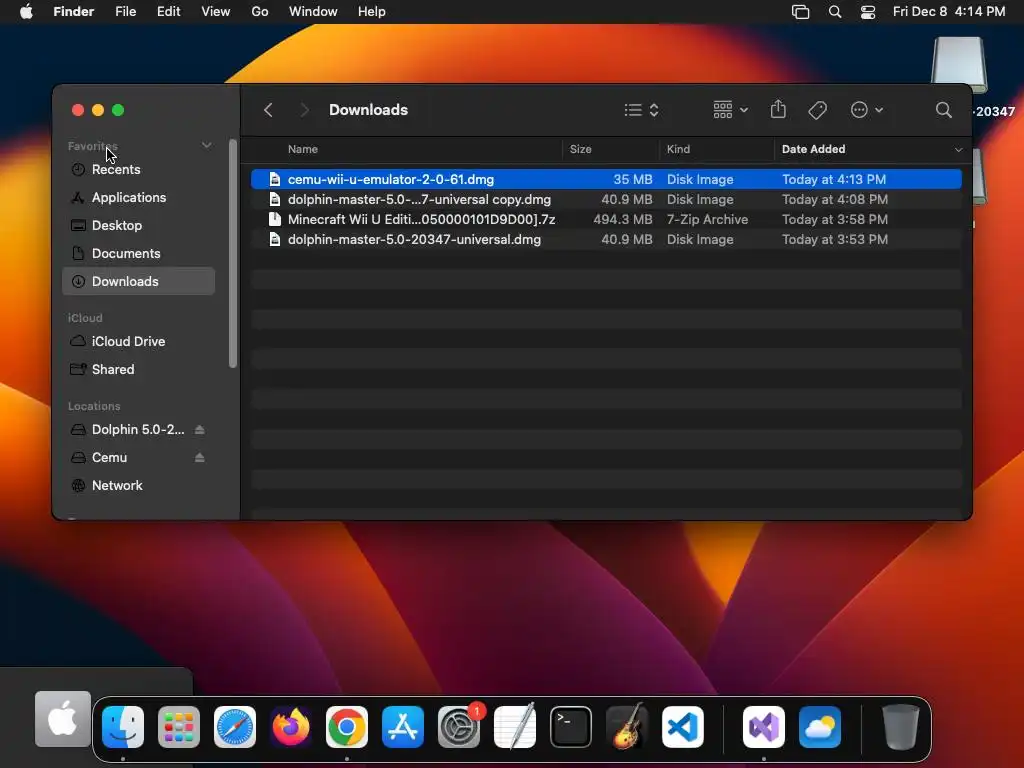This screenshot has height=768, width=1024.
Task: Toggle Date Added sort direction chevron
Action: [x=958, y=150]
